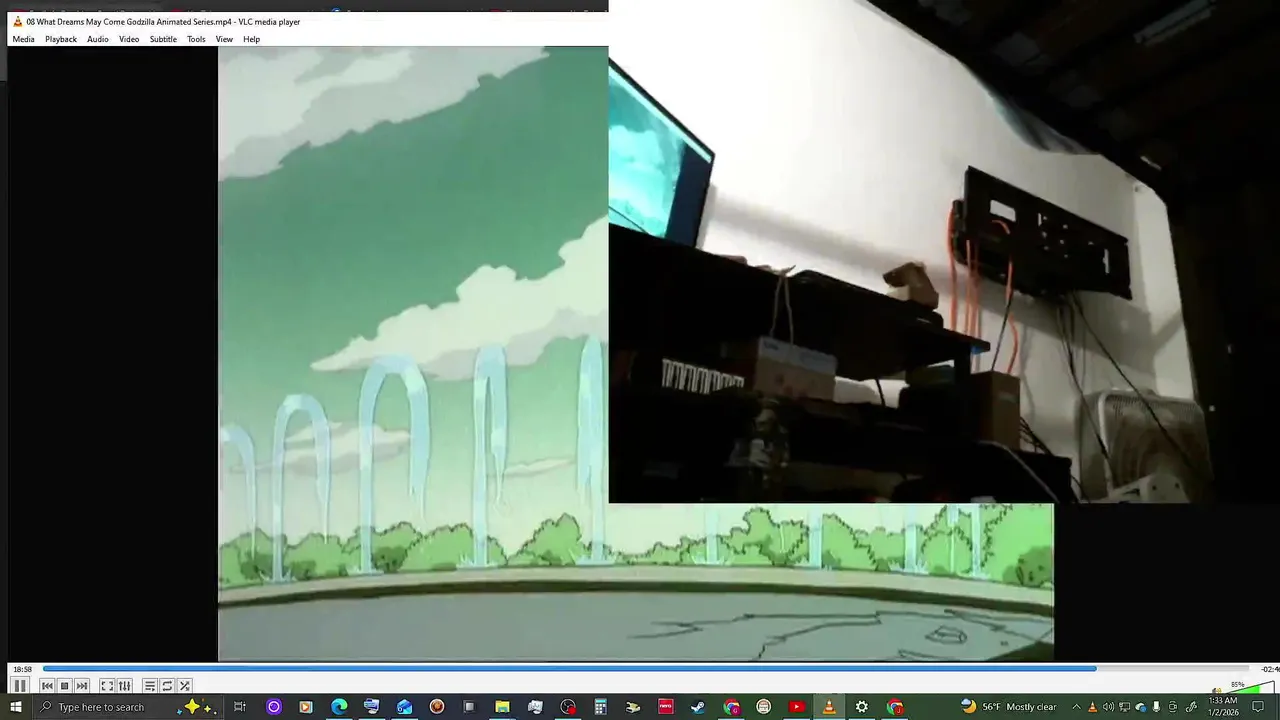This screenshot has height=720, width=1280.
Task: Click the VLC cone taskbar icon
Action: point(829,707)
